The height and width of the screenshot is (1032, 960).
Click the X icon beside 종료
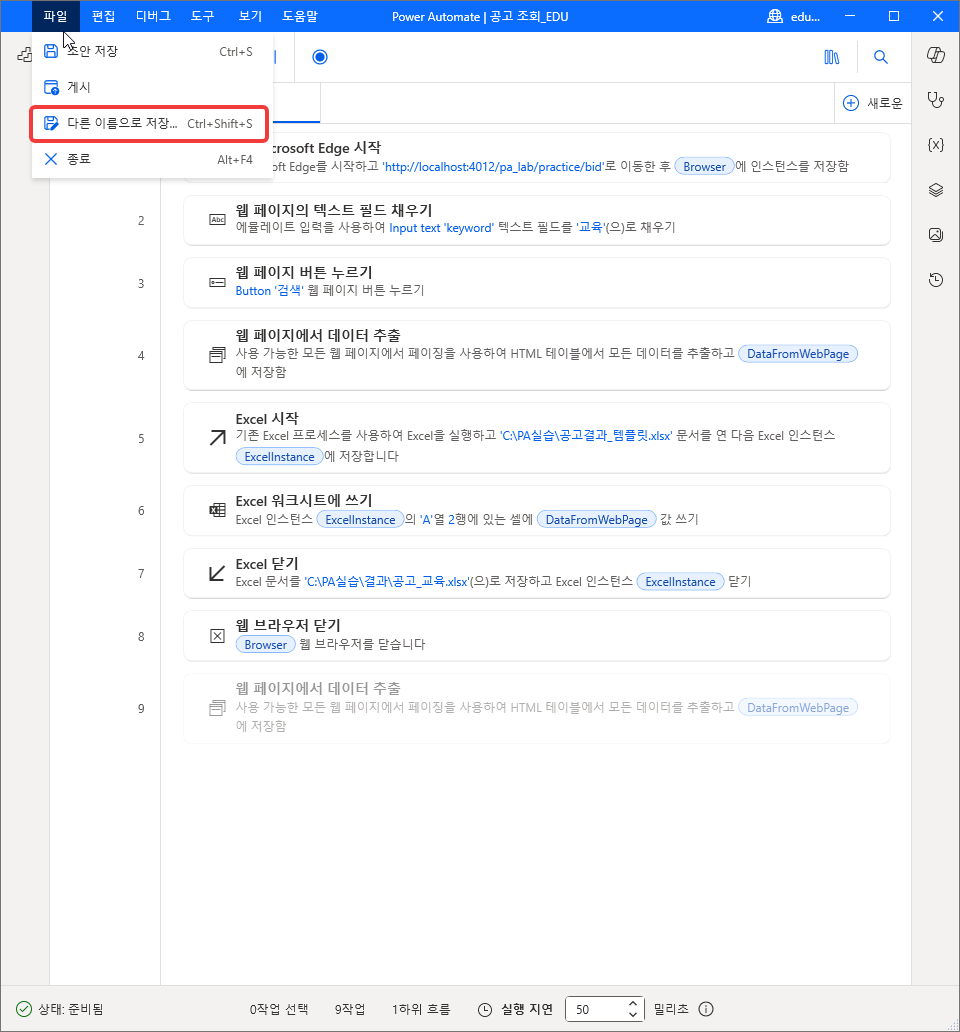click(x=51, y=159)
